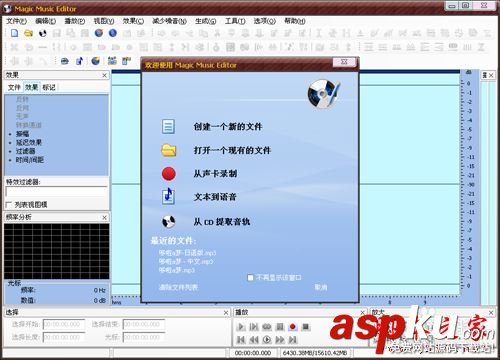Expand the 振幅 effects category
Image resolution: width=500 pixels, height=360 pixels.
point(10,134)
